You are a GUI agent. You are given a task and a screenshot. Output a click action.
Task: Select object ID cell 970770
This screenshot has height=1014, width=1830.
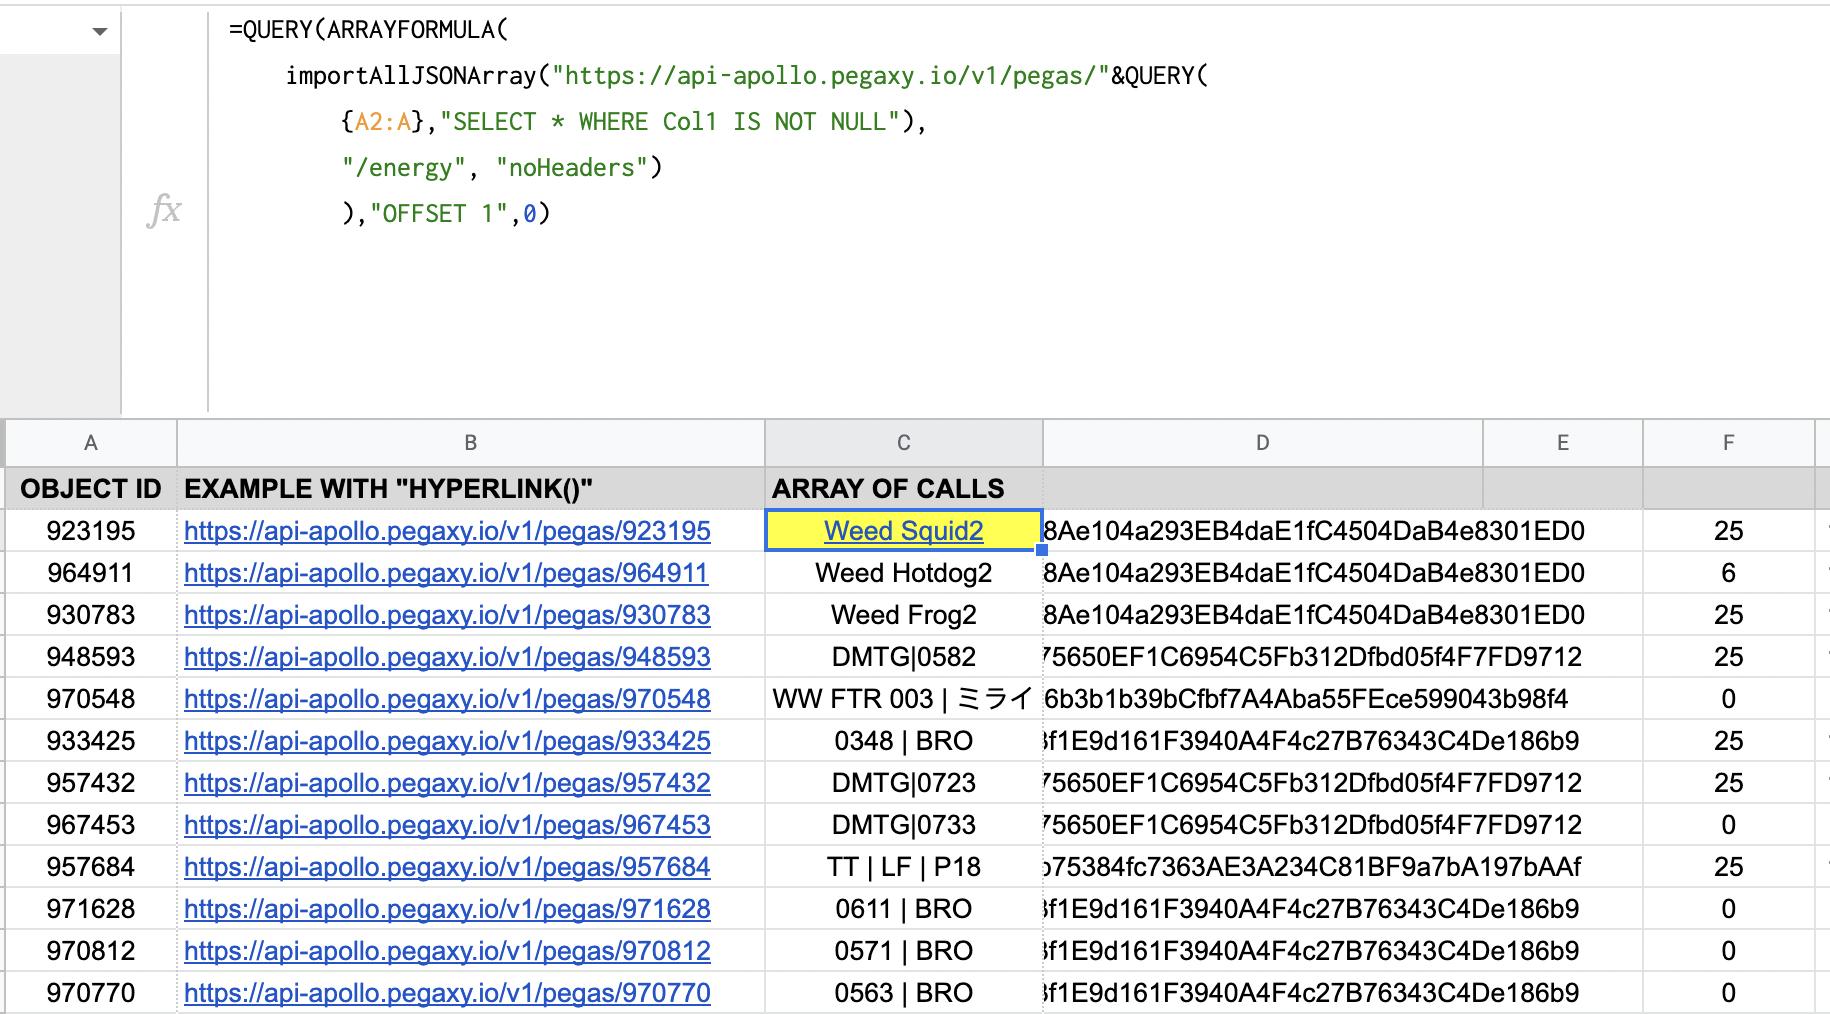(x=91, y=993)
